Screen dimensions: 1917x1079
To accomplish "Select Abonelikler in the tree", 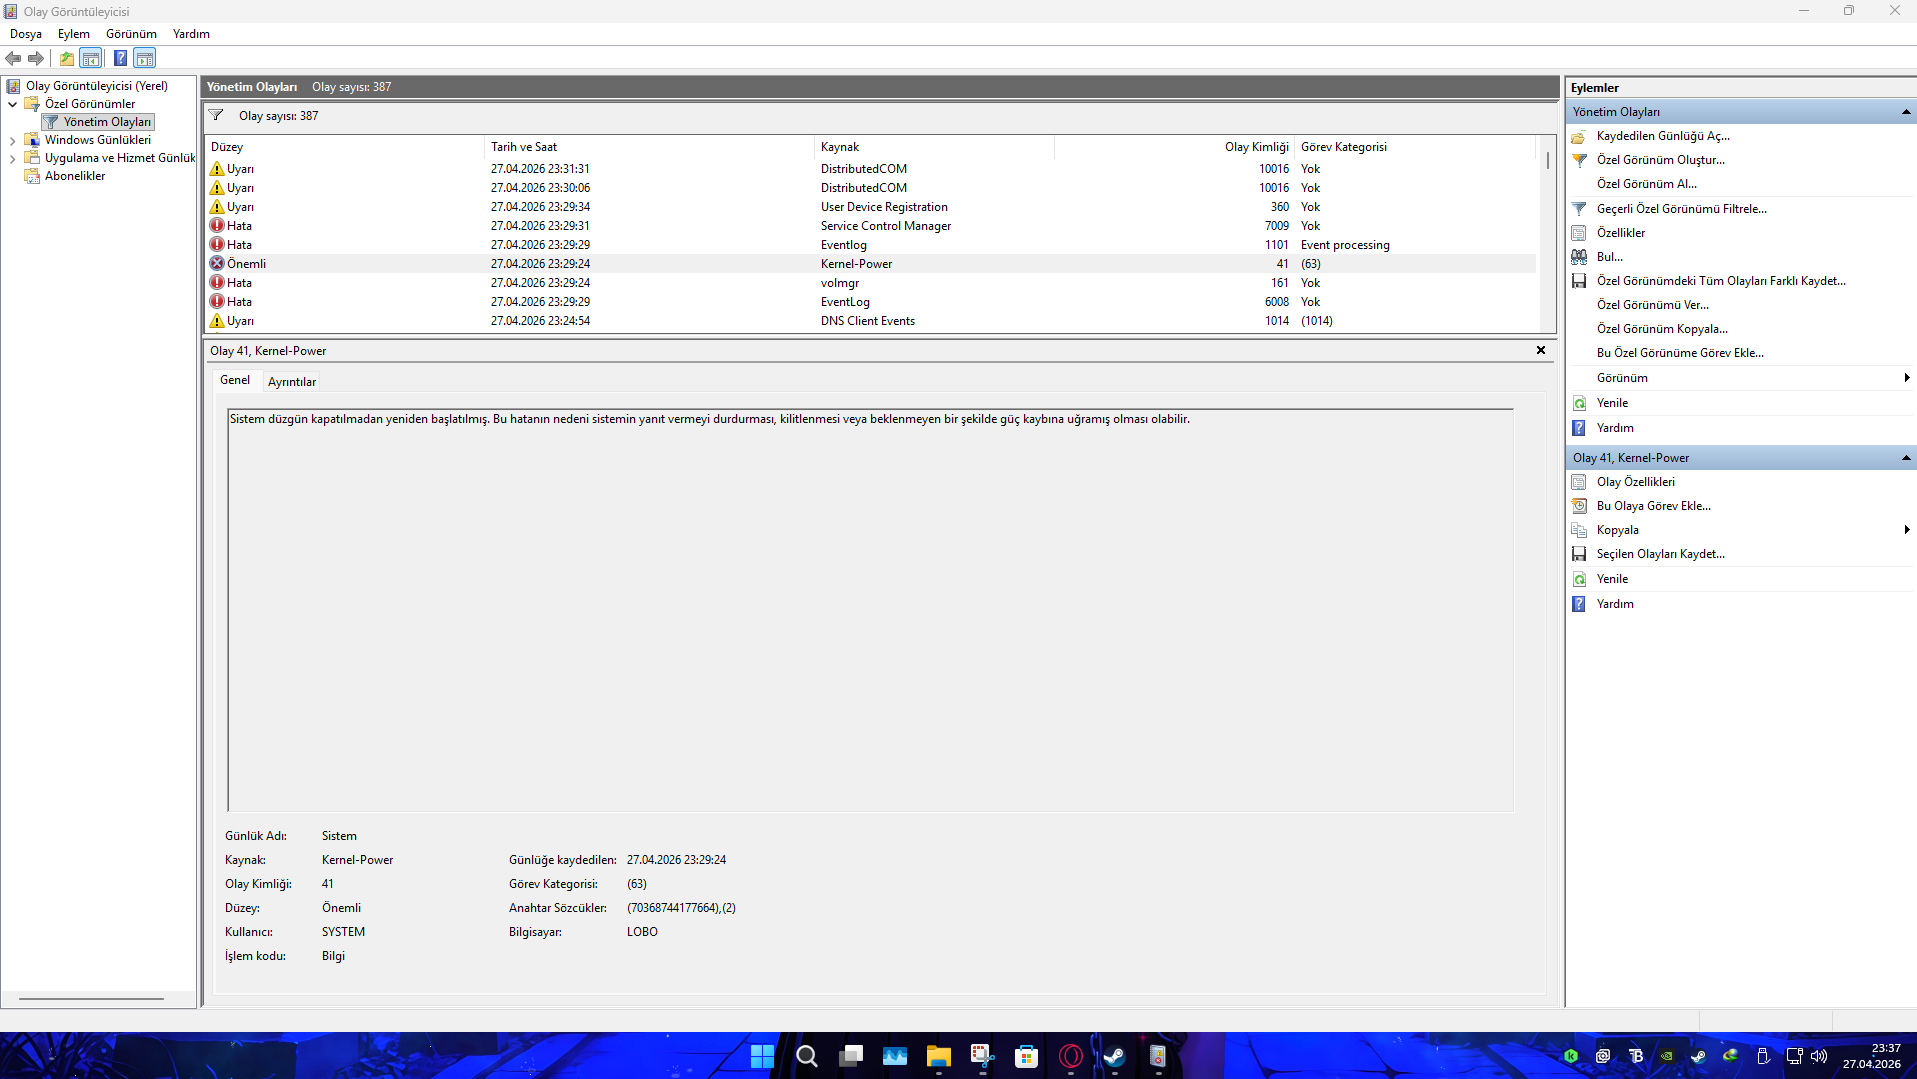I will (75, 176).
